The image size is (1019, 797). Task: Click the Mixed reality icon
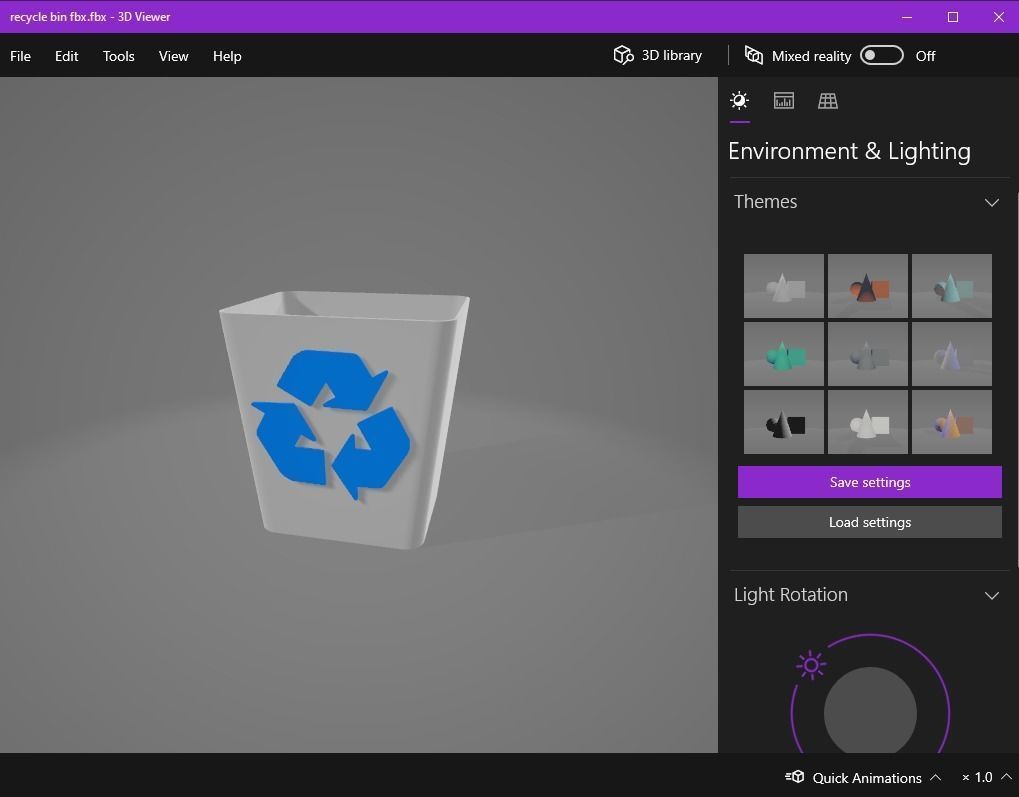point(754,55)
